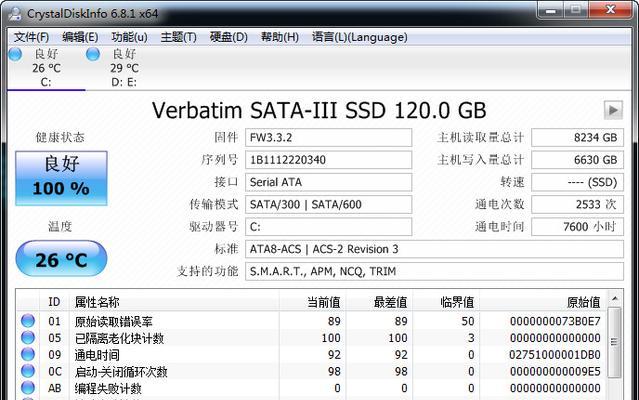
Task: Click status orb for attribute 0C row
Action: [28, 371]
